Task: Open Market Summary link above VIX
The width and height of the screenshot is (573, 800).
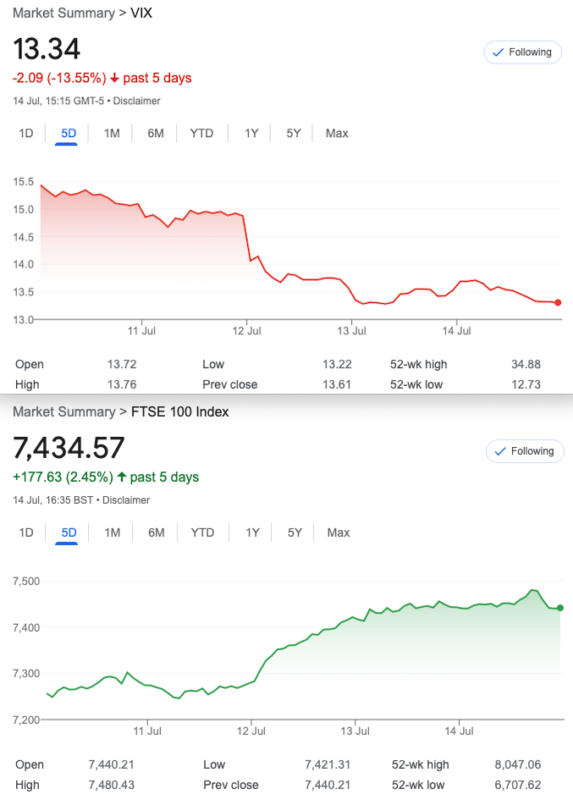Action: click(64, 13)
